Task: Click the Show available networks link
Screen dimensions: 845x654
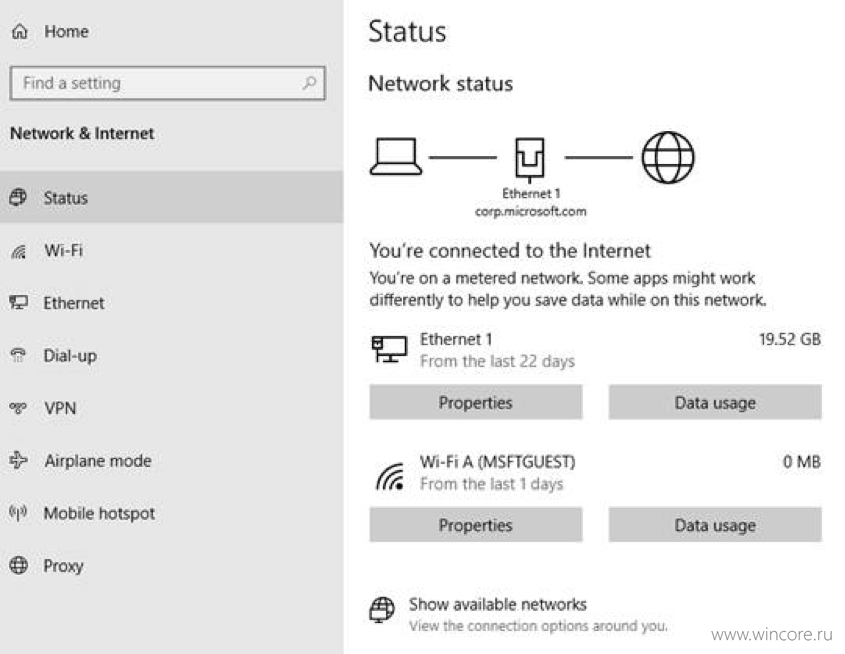Action: (x=497, y=604)
